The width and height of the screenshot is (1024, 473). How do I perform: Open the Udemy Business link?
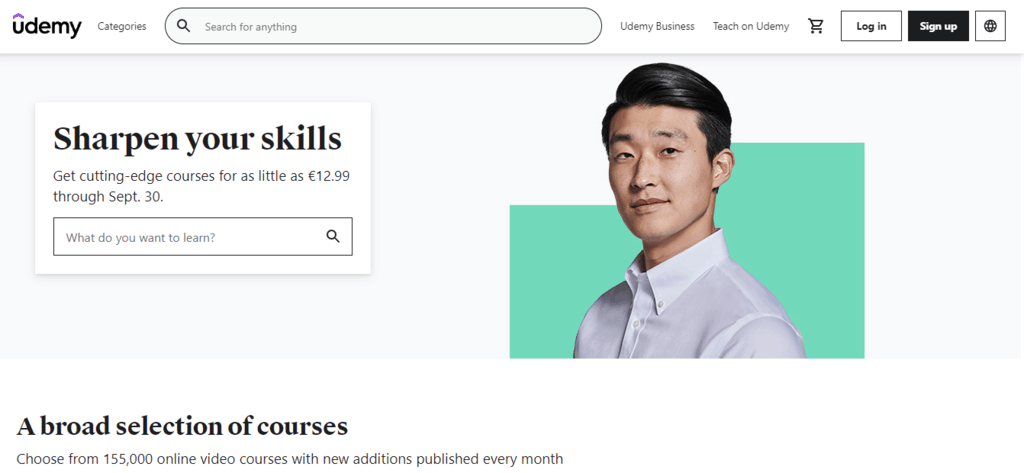(x=657, y=26)
